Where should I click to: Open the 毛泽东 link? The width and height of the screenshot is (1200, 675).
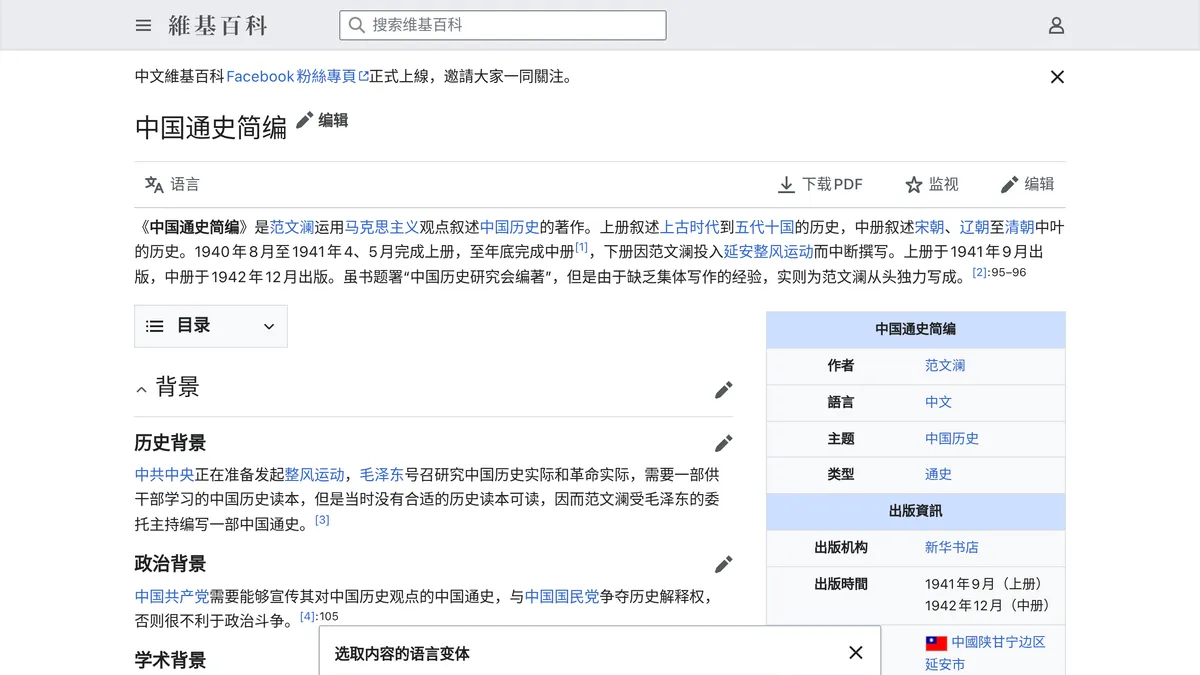click(x=382, y=474)
